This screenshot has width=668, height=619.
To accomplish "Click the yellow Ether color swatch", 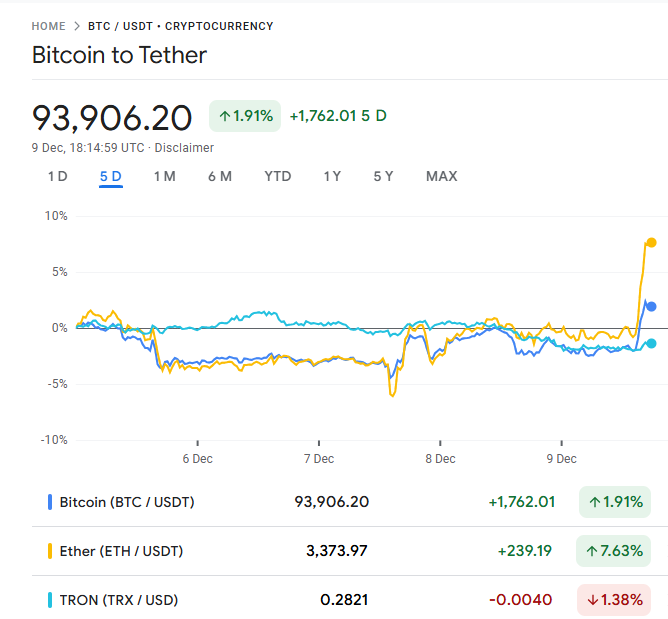I will 50,551.
